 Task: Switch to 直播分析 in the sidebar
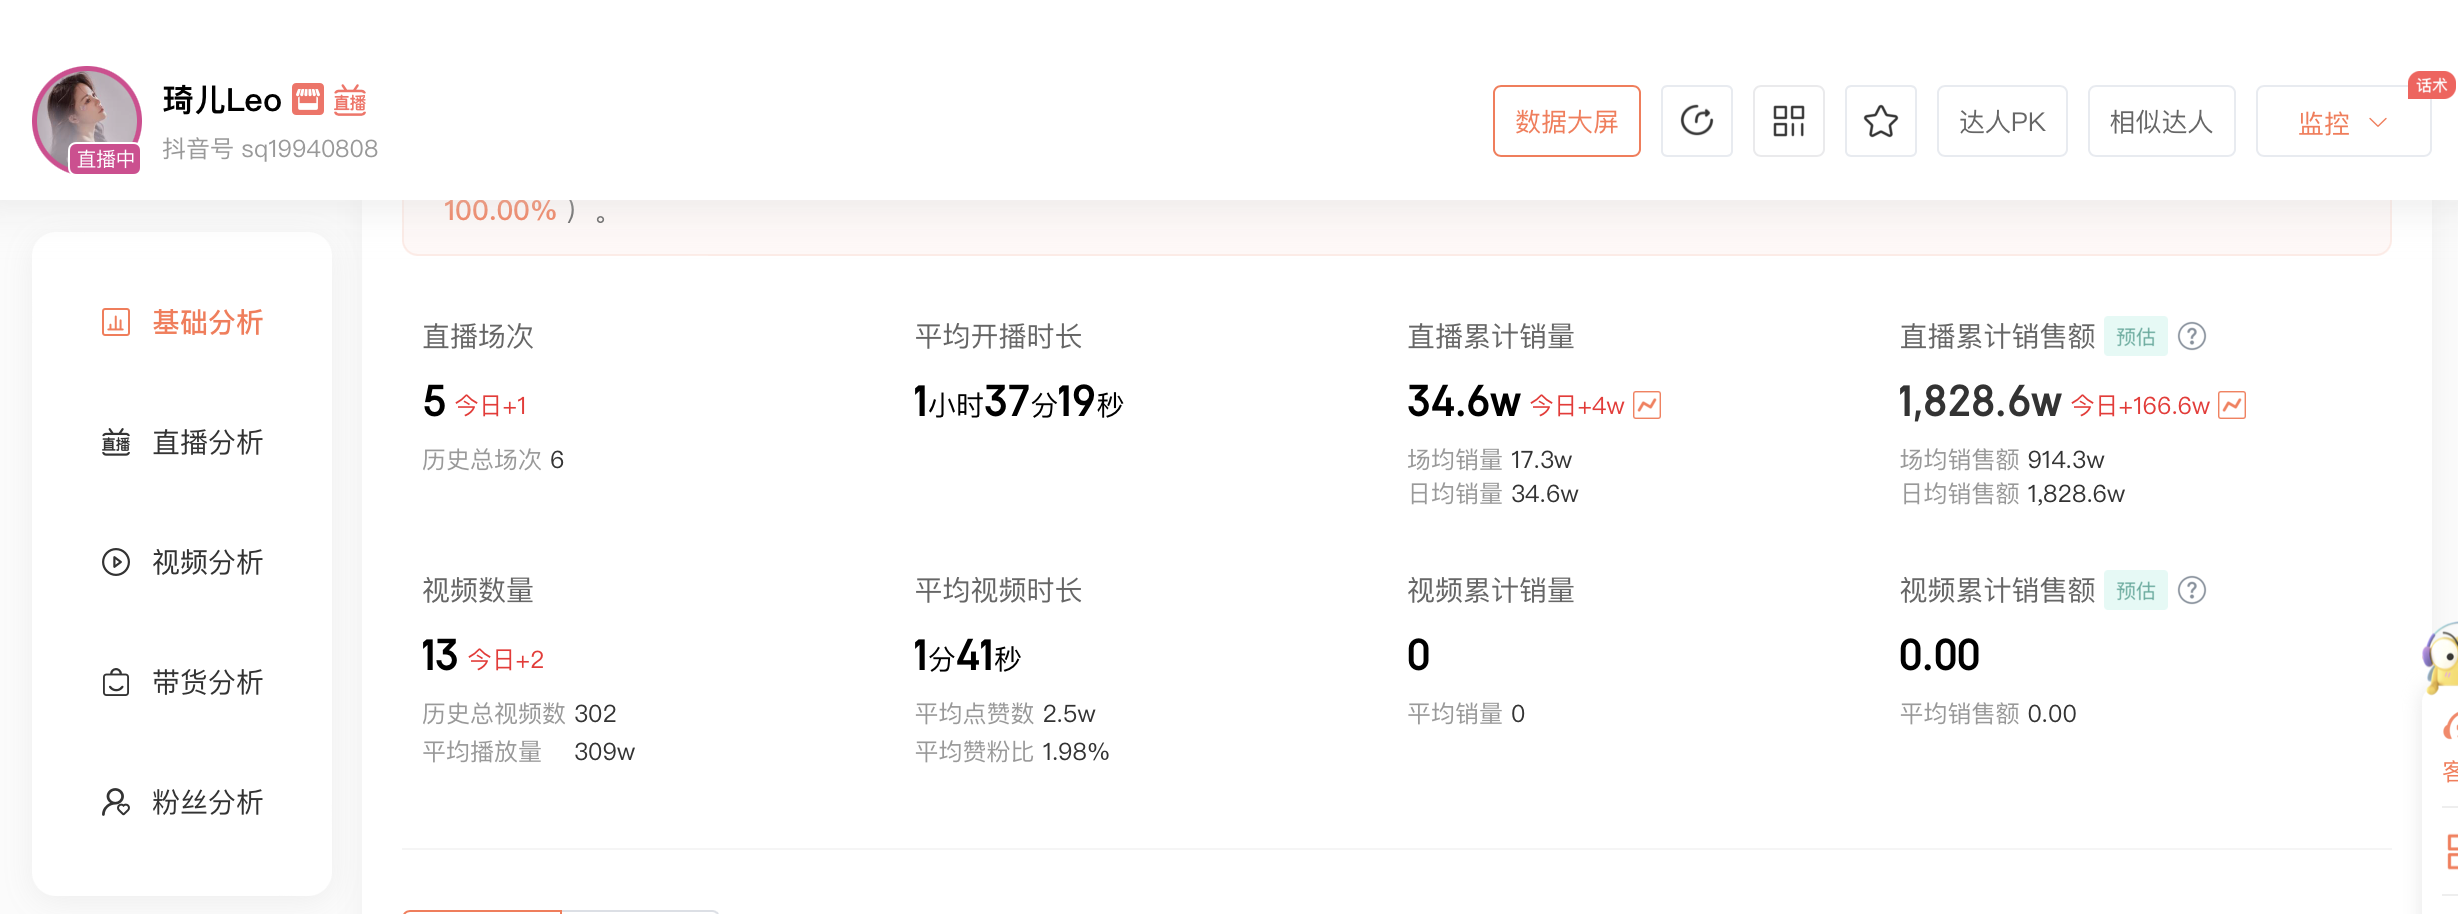183,442
